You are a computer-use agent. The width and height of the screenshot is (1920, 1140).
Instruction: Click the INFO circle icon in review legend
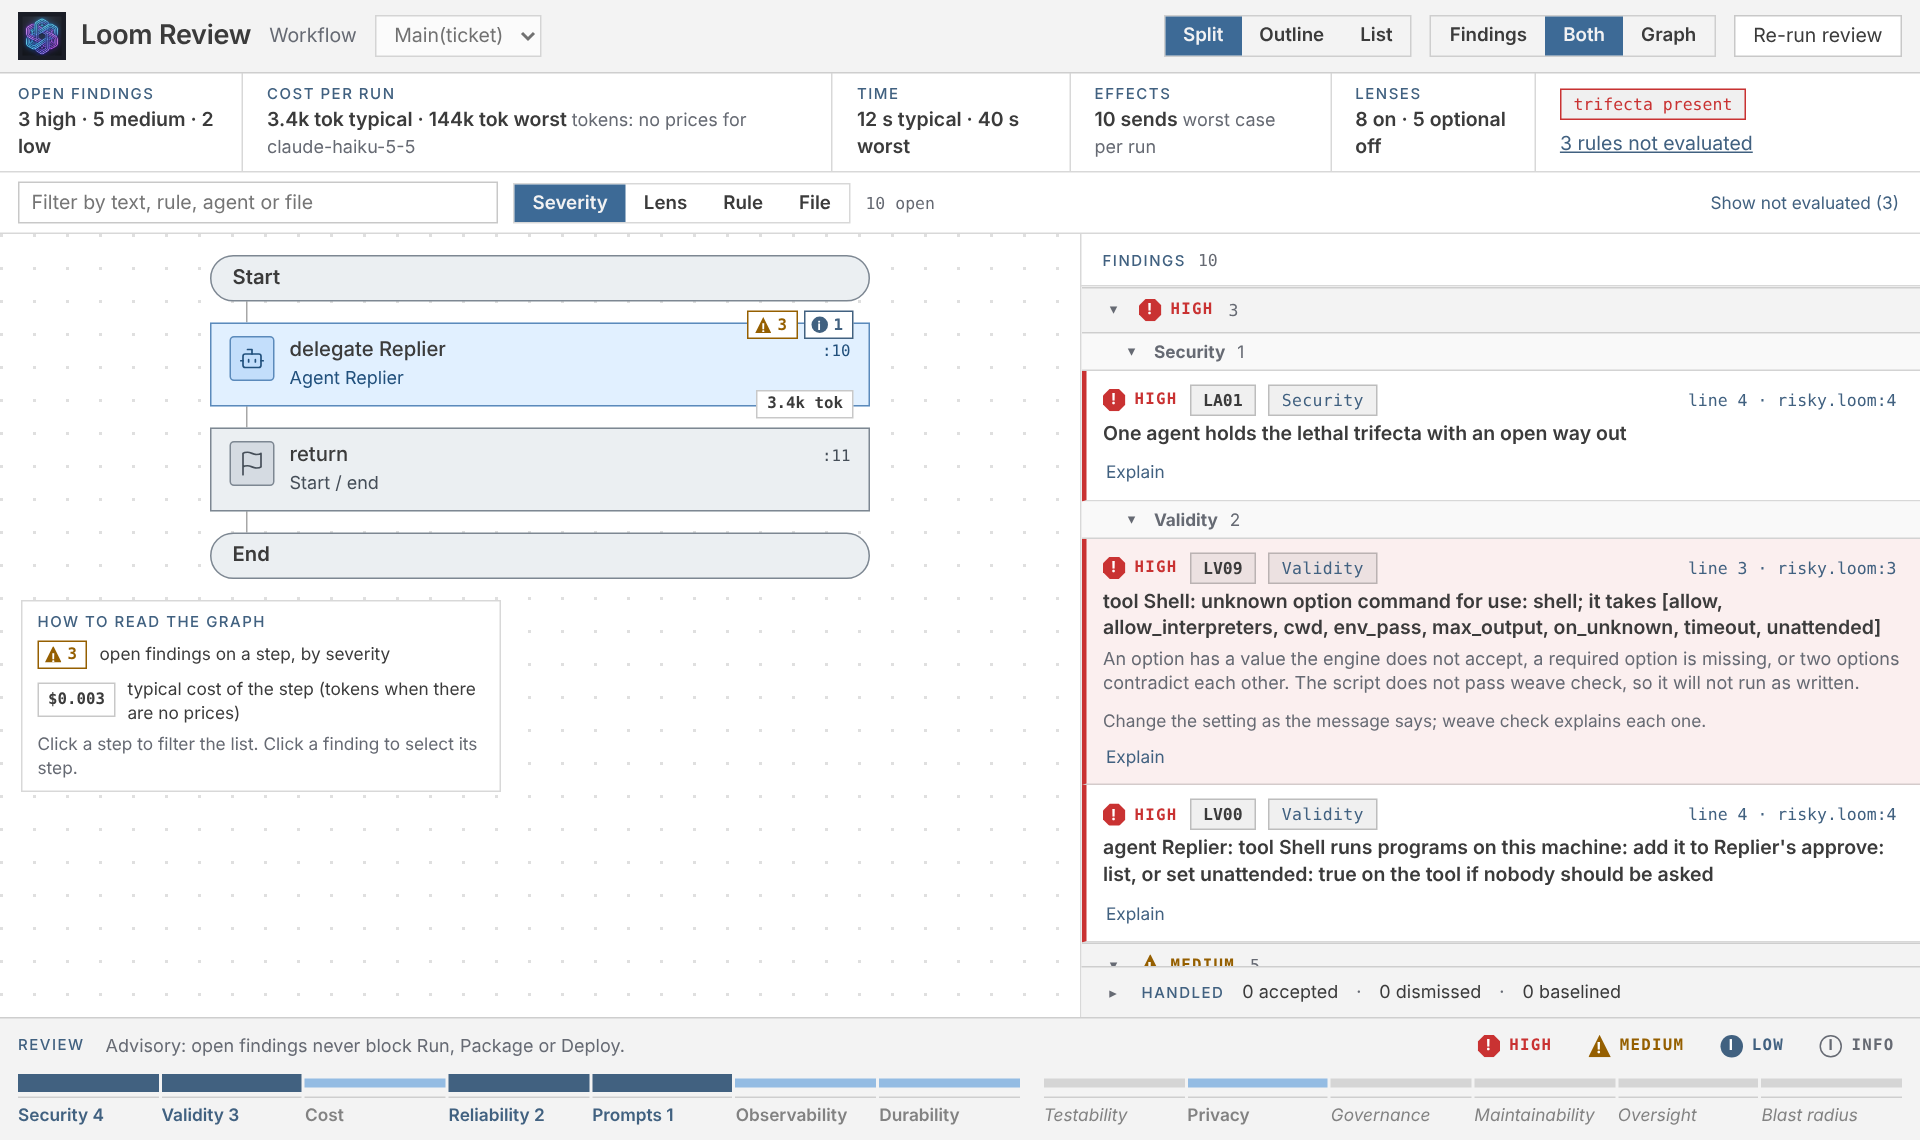click(1830, 1046)
